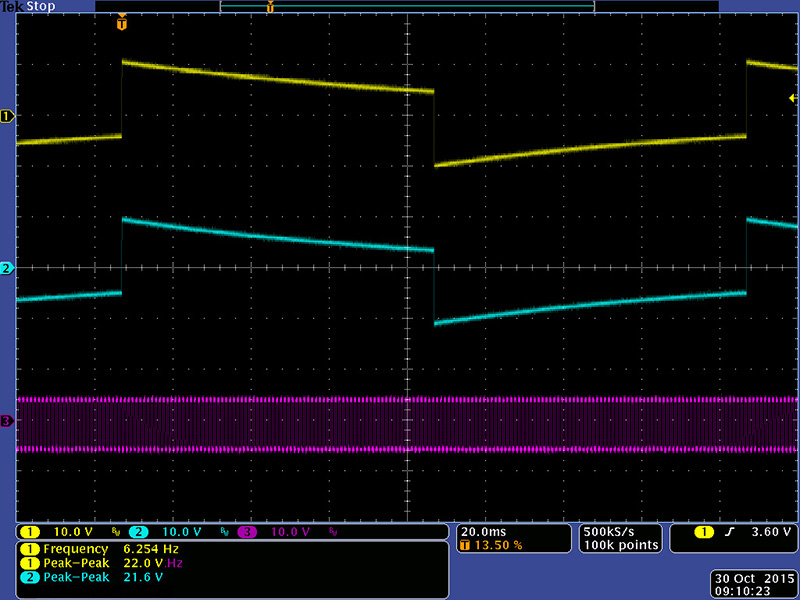800x600 pixels.
Task: Select the channel 2 10.0 V scale readout
Action: tap(180, 531)
